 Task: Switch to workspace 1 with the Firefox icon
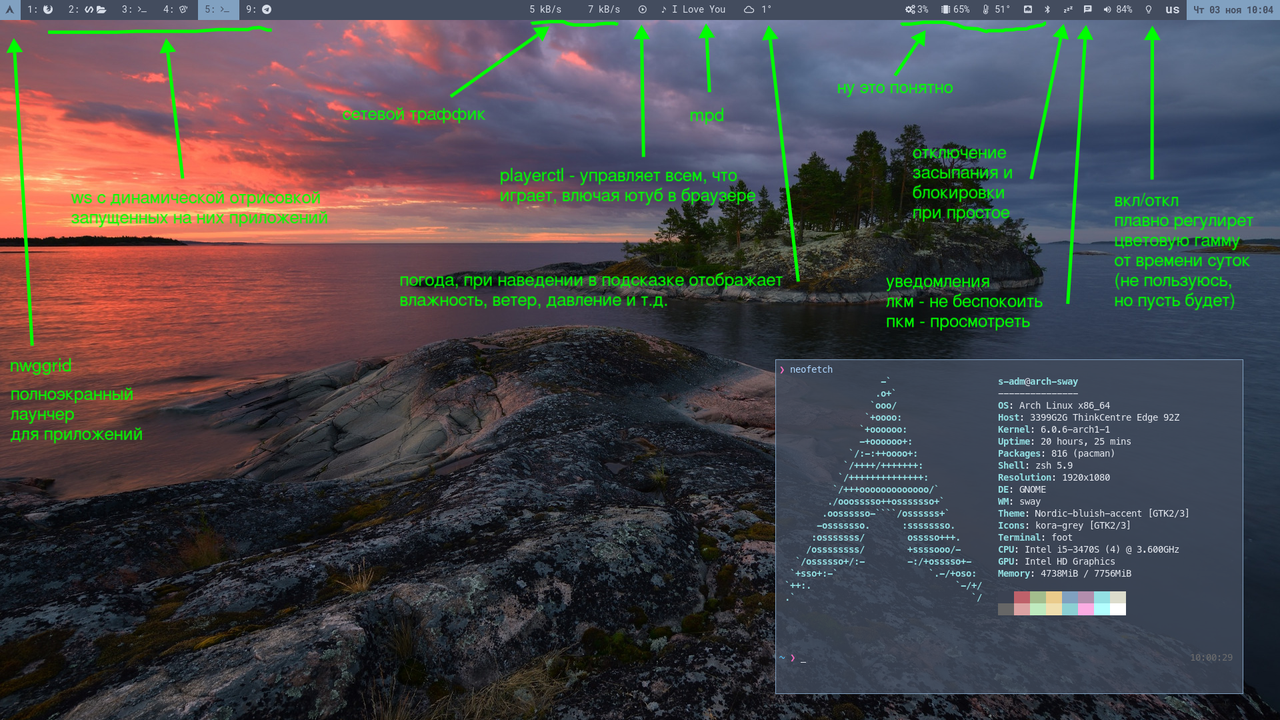click(41, 9)
